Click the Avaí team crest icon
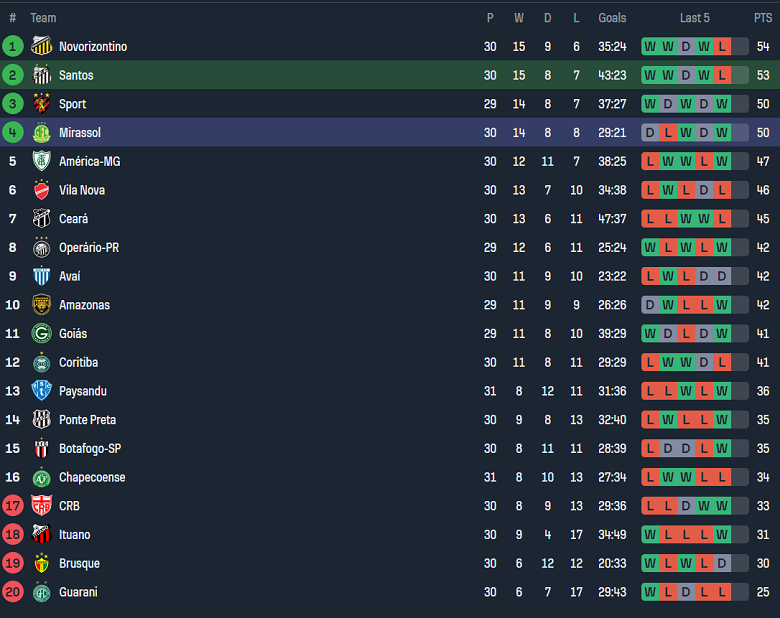Screen dimensions: 780x618 point(41,276)
